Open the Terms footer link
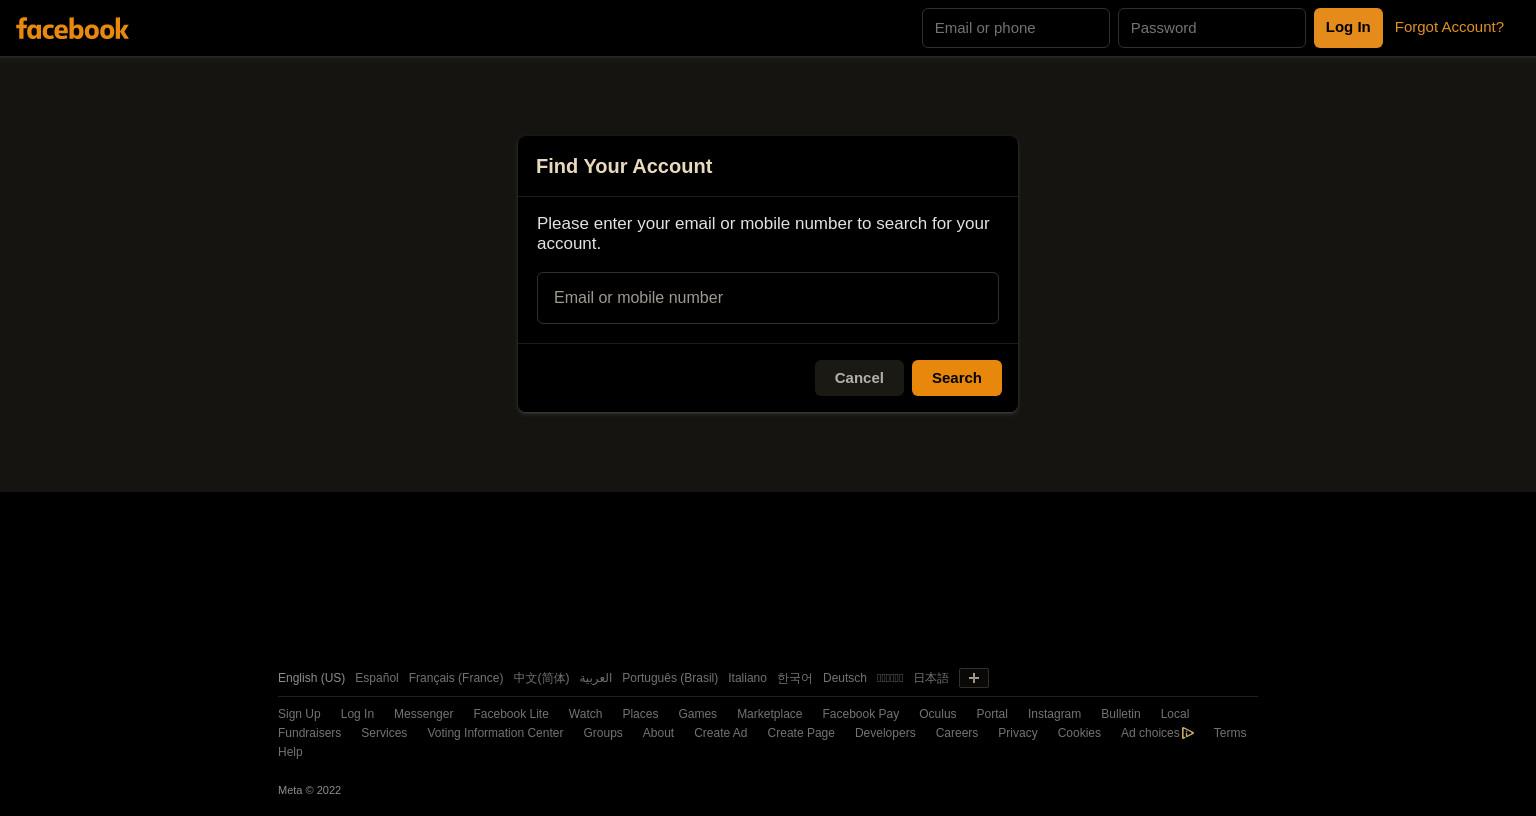 pos(1230,733)
